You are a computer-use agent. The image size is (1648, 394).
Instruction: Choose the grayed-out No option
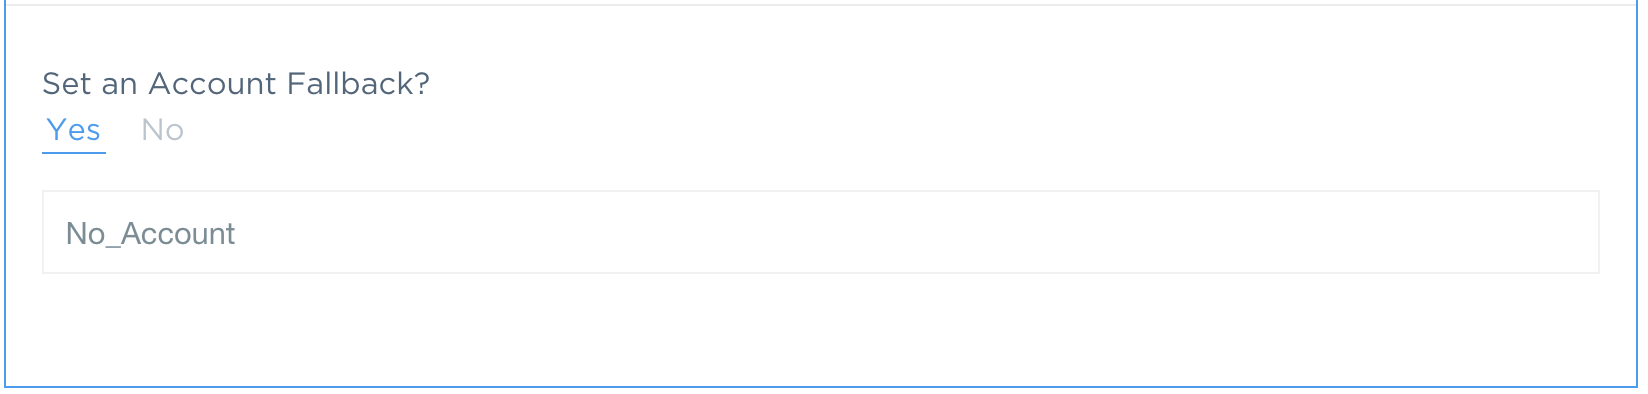(x=162, y=130)
